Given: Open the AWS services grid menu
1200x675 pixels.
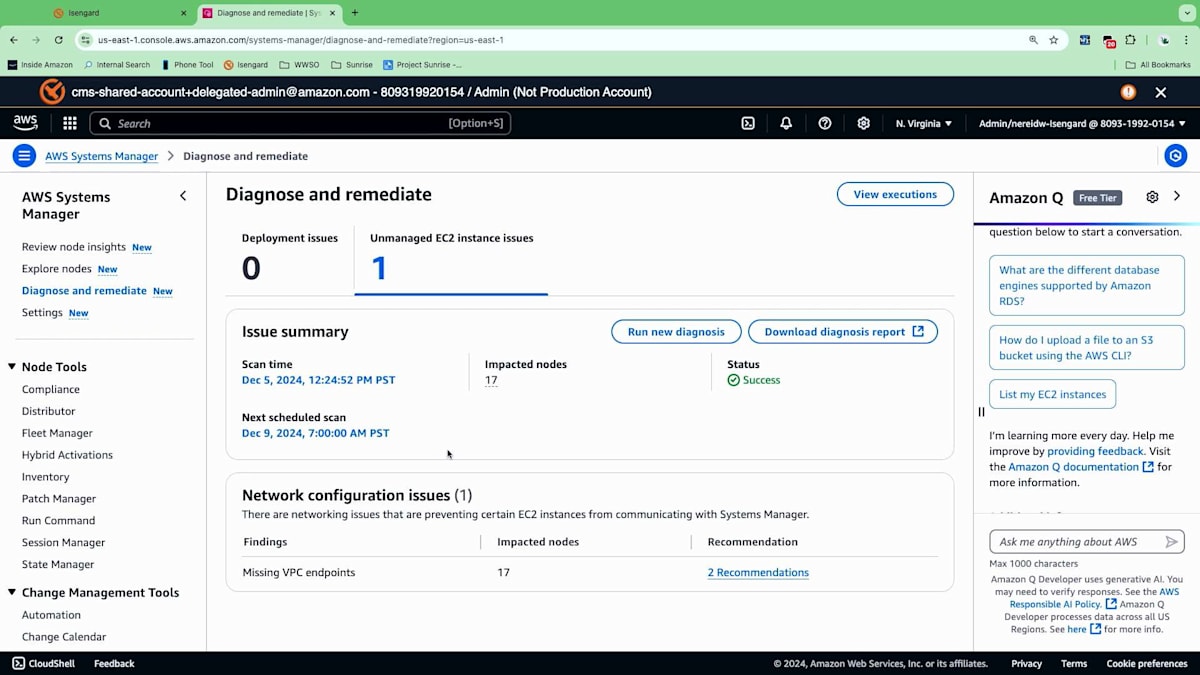Looking at the screenshot, I should (70, 123).
